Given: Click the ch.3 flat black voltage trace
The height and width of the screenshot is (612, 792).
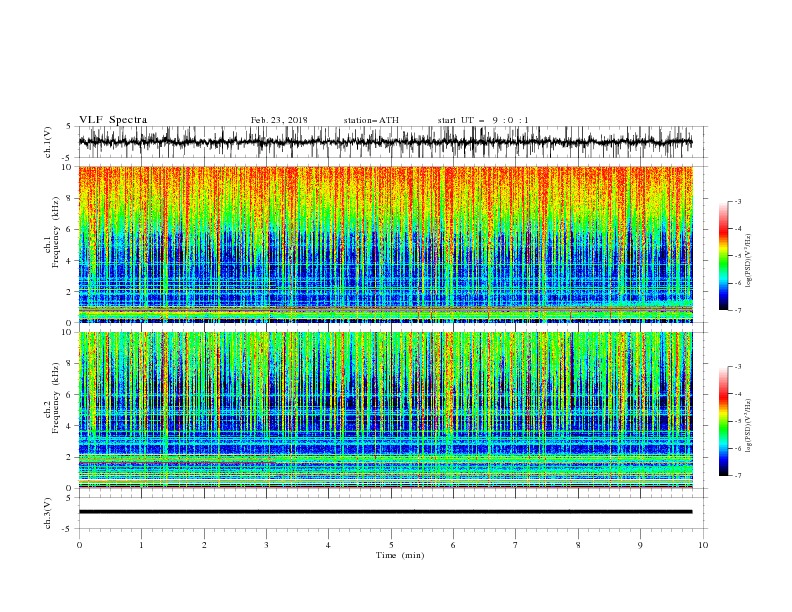Looking at the screenshot, I should click(385, 512).
